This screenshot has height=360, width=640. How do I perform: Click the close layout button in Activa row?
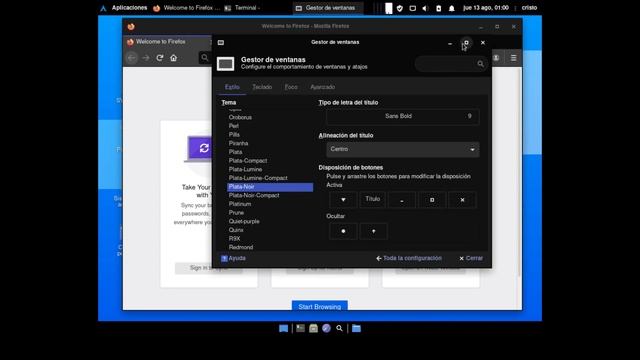462,200
